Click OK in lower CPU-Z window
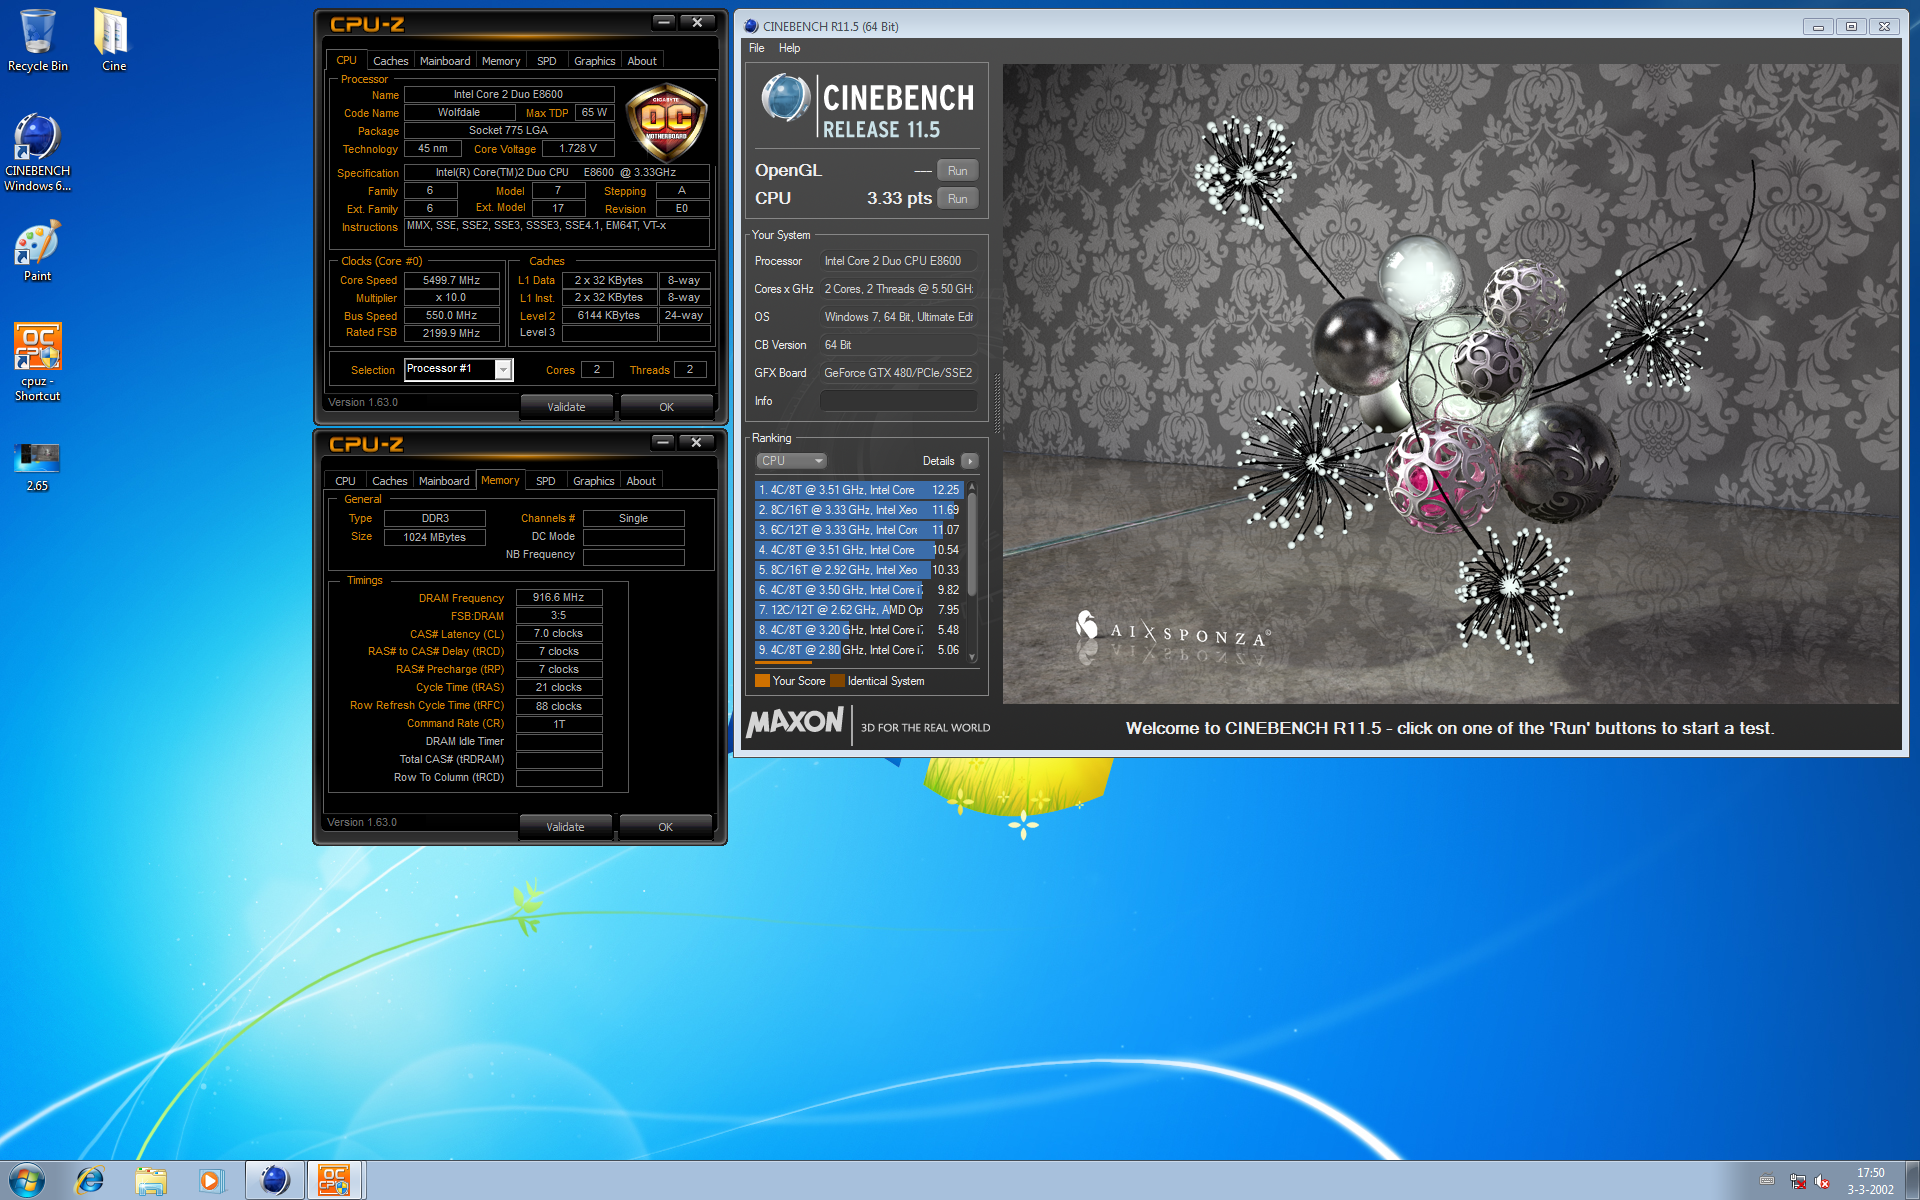 tap(665, 827)
